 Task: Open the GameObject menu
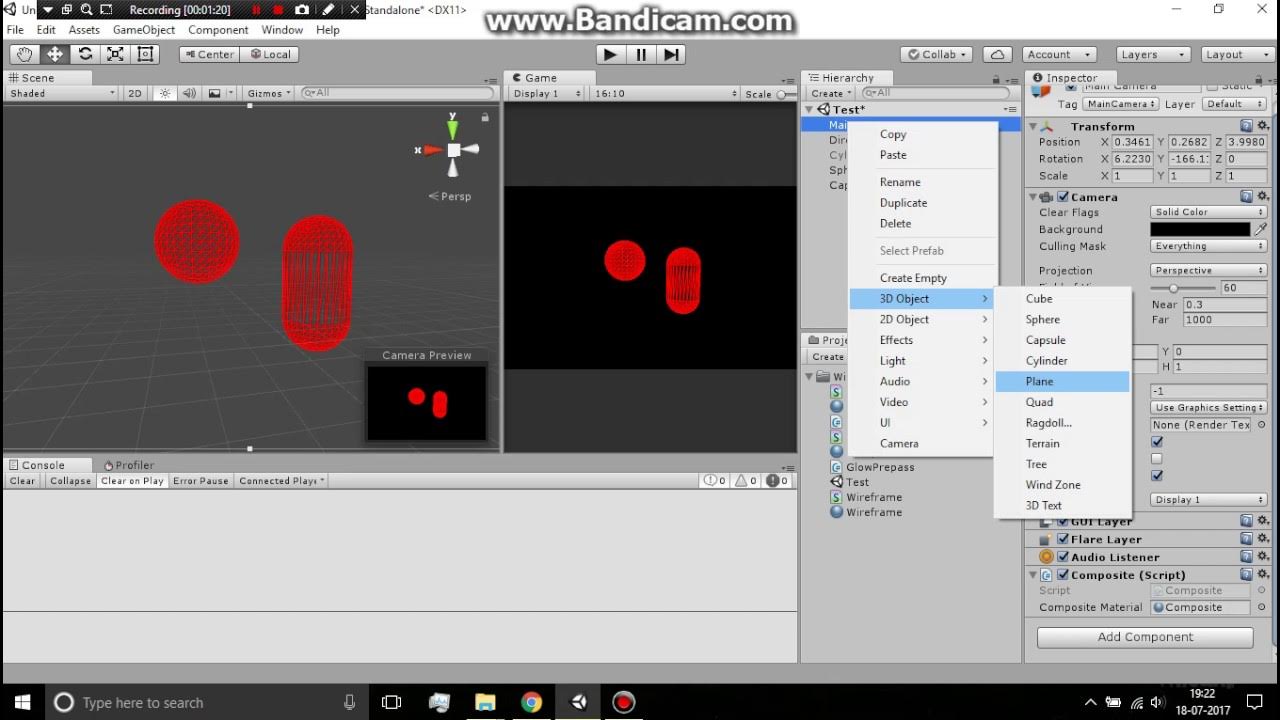[144, 30]
